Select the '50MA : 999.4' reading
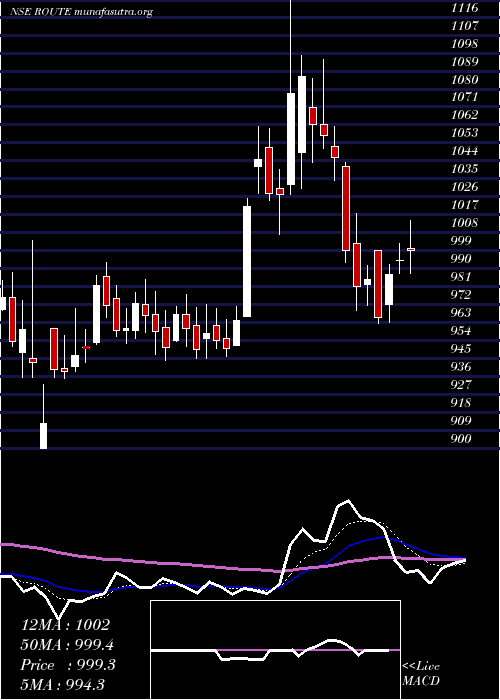The height and width of the screenshot is (700, 500). pos(67,645)
